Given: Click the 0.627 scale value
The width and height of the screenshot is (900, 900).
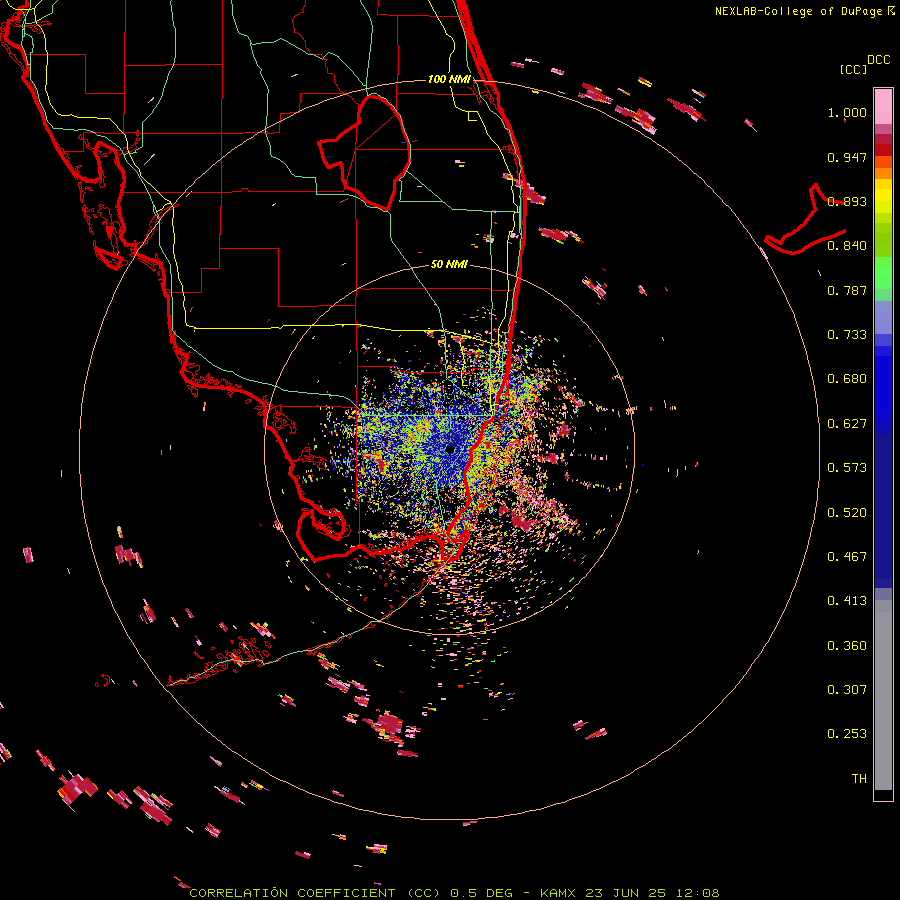Looking at the screenshot, I should [847, 424].
